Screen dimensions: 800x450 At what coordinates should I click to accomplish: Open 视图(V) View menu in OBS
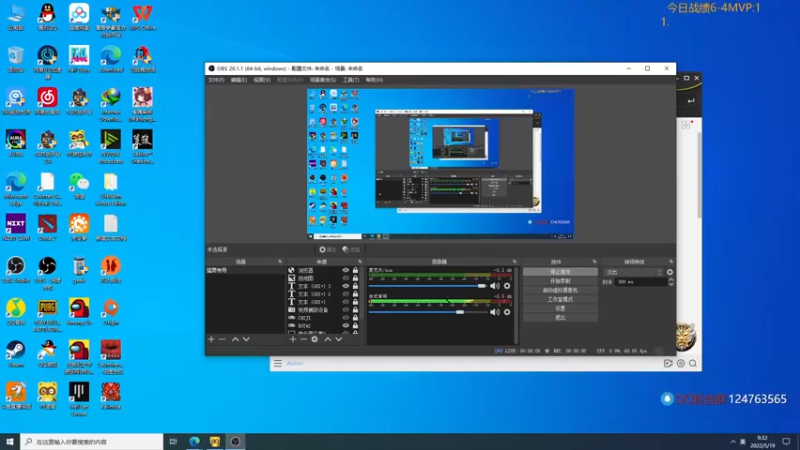(262, 80)
